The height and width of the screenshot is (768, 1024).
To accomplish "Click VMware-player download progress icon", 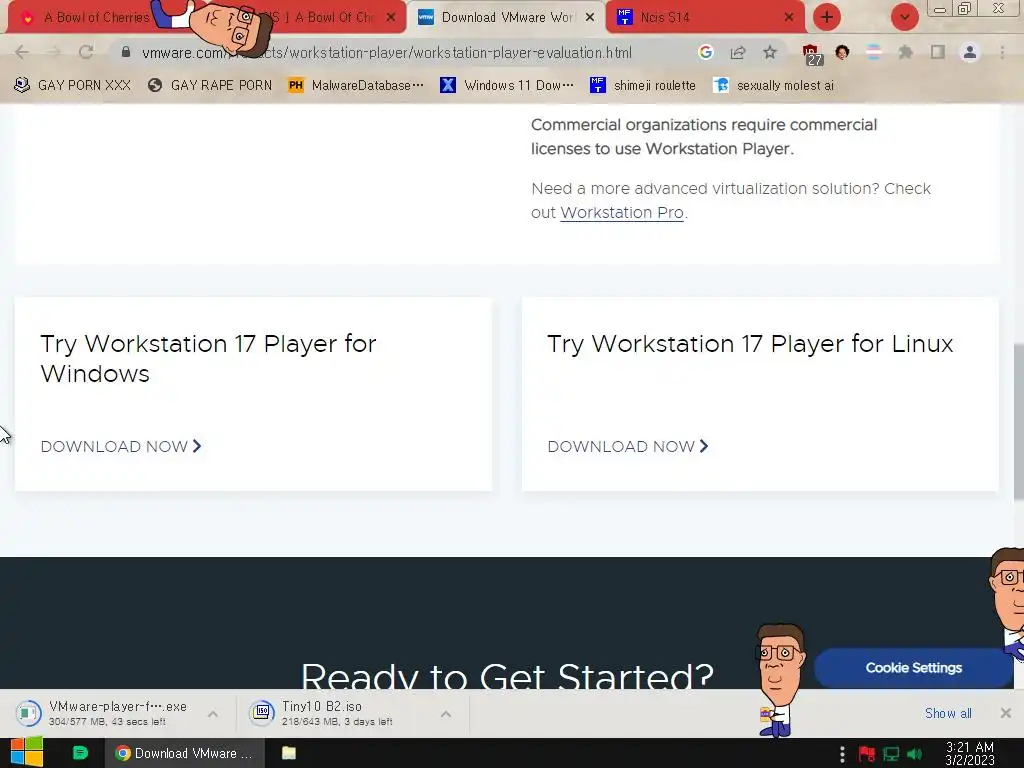I will coord(28,713).
